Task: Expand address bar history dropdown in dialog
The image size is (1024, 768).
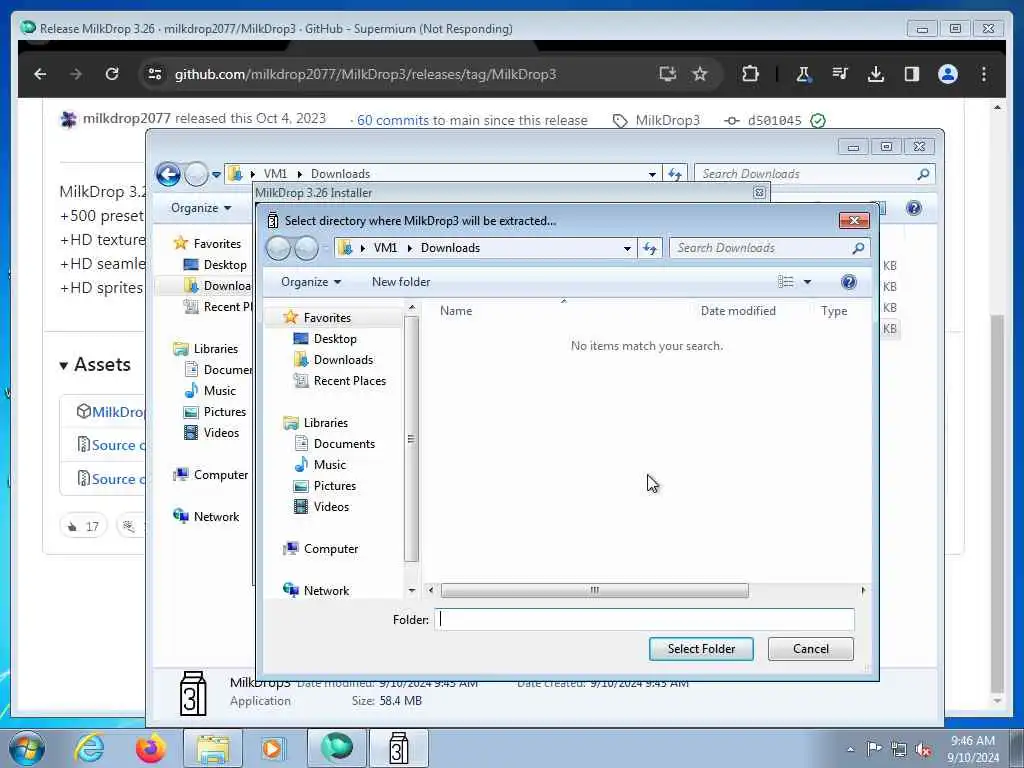Action: coord(627,248)
